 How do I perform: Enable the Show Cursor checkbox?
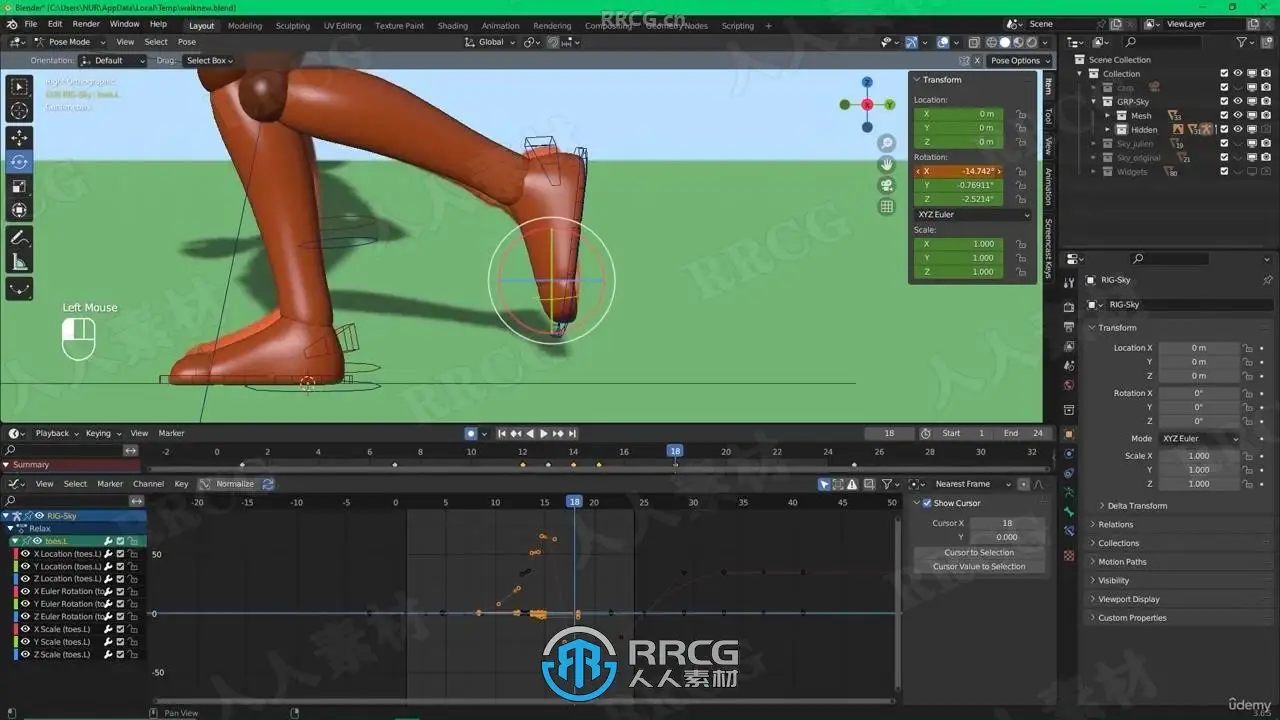pos(926,503)
